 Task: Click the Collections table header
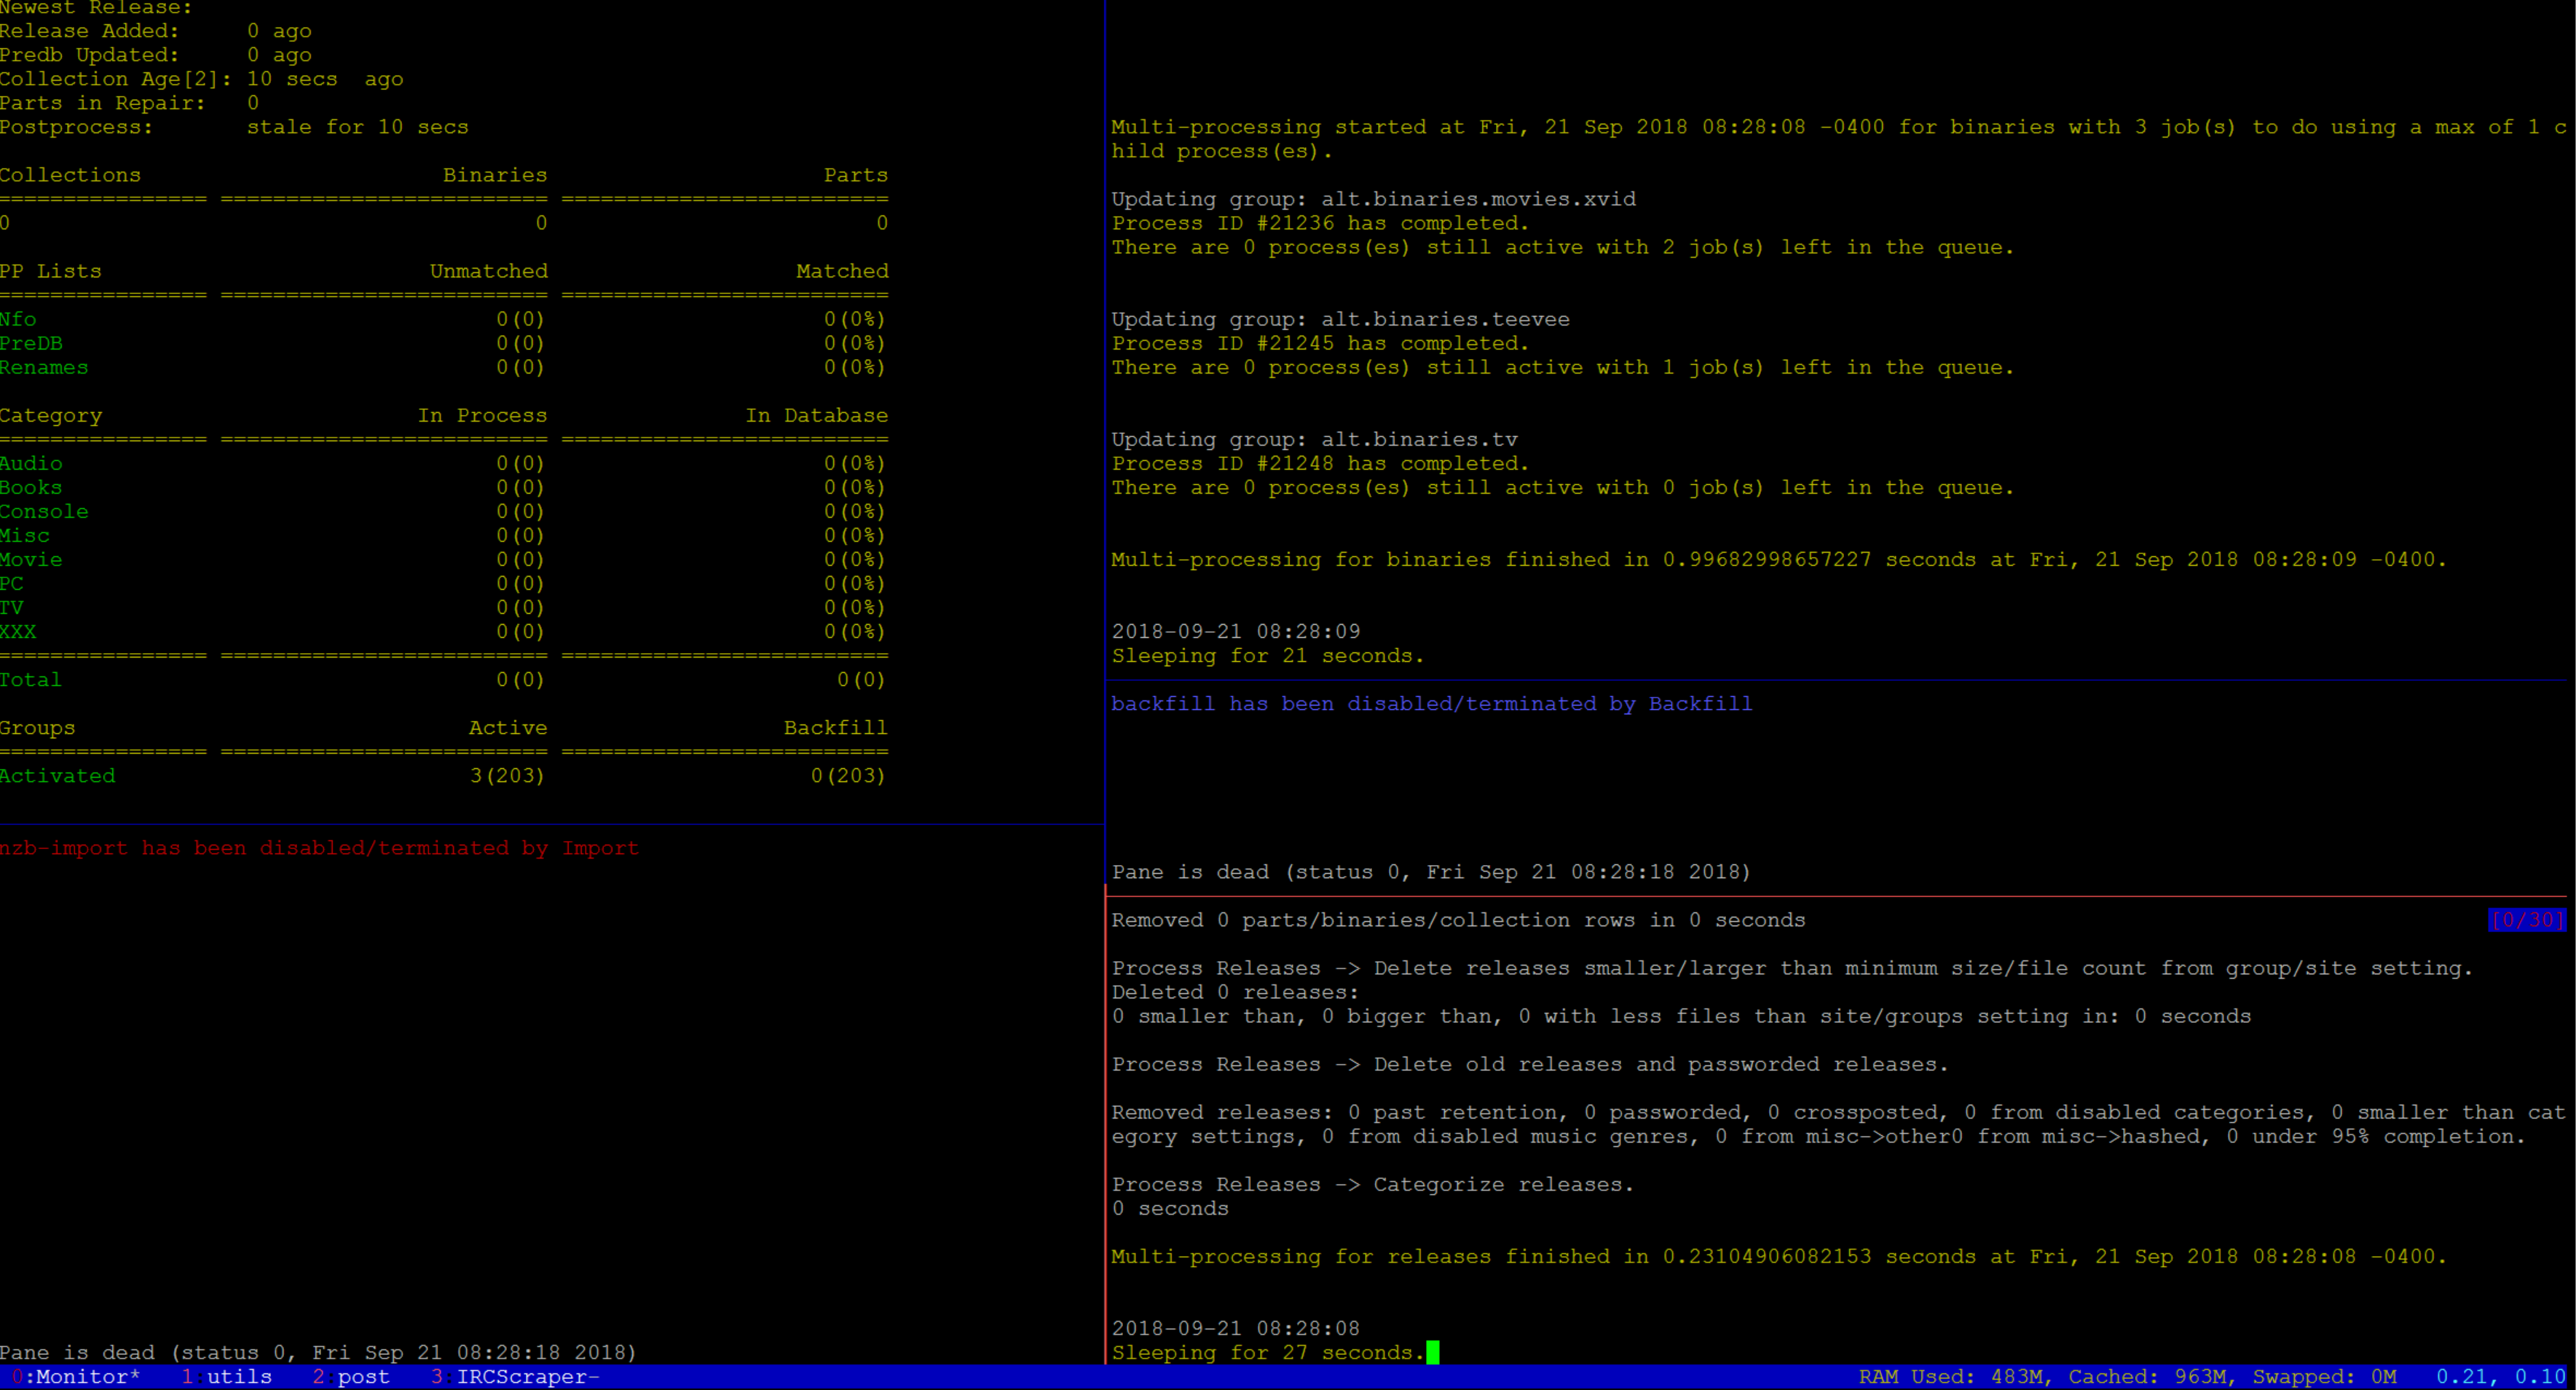pos(70,174)
